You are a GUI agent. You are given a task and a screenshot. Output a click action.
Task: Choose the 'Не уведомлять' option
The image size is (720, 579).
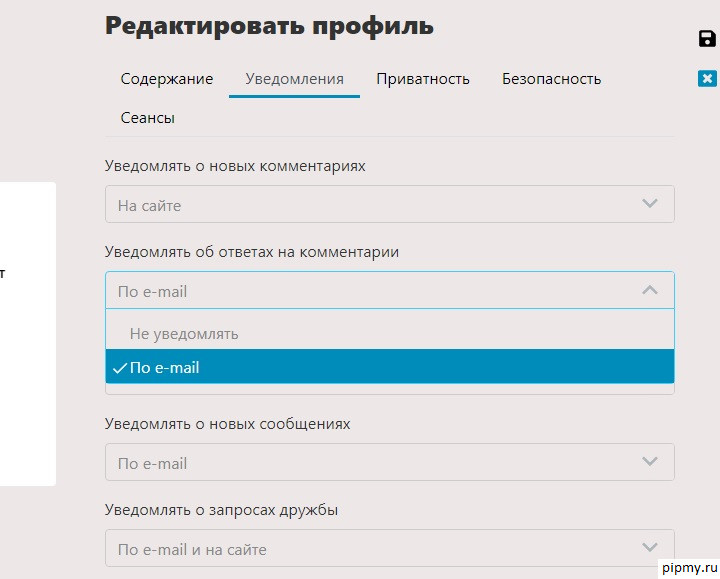[x=389, y=333]
